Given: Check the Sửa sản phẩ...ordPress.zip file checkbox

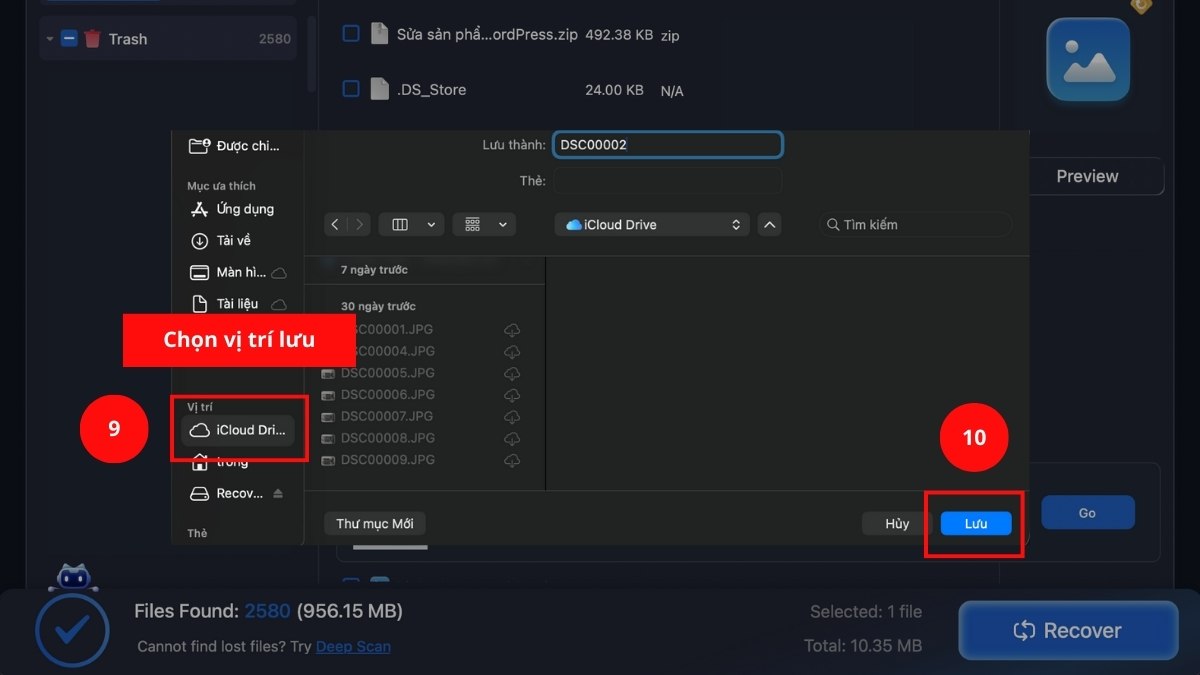Looking at the screenshot, I should pos(351,34).
